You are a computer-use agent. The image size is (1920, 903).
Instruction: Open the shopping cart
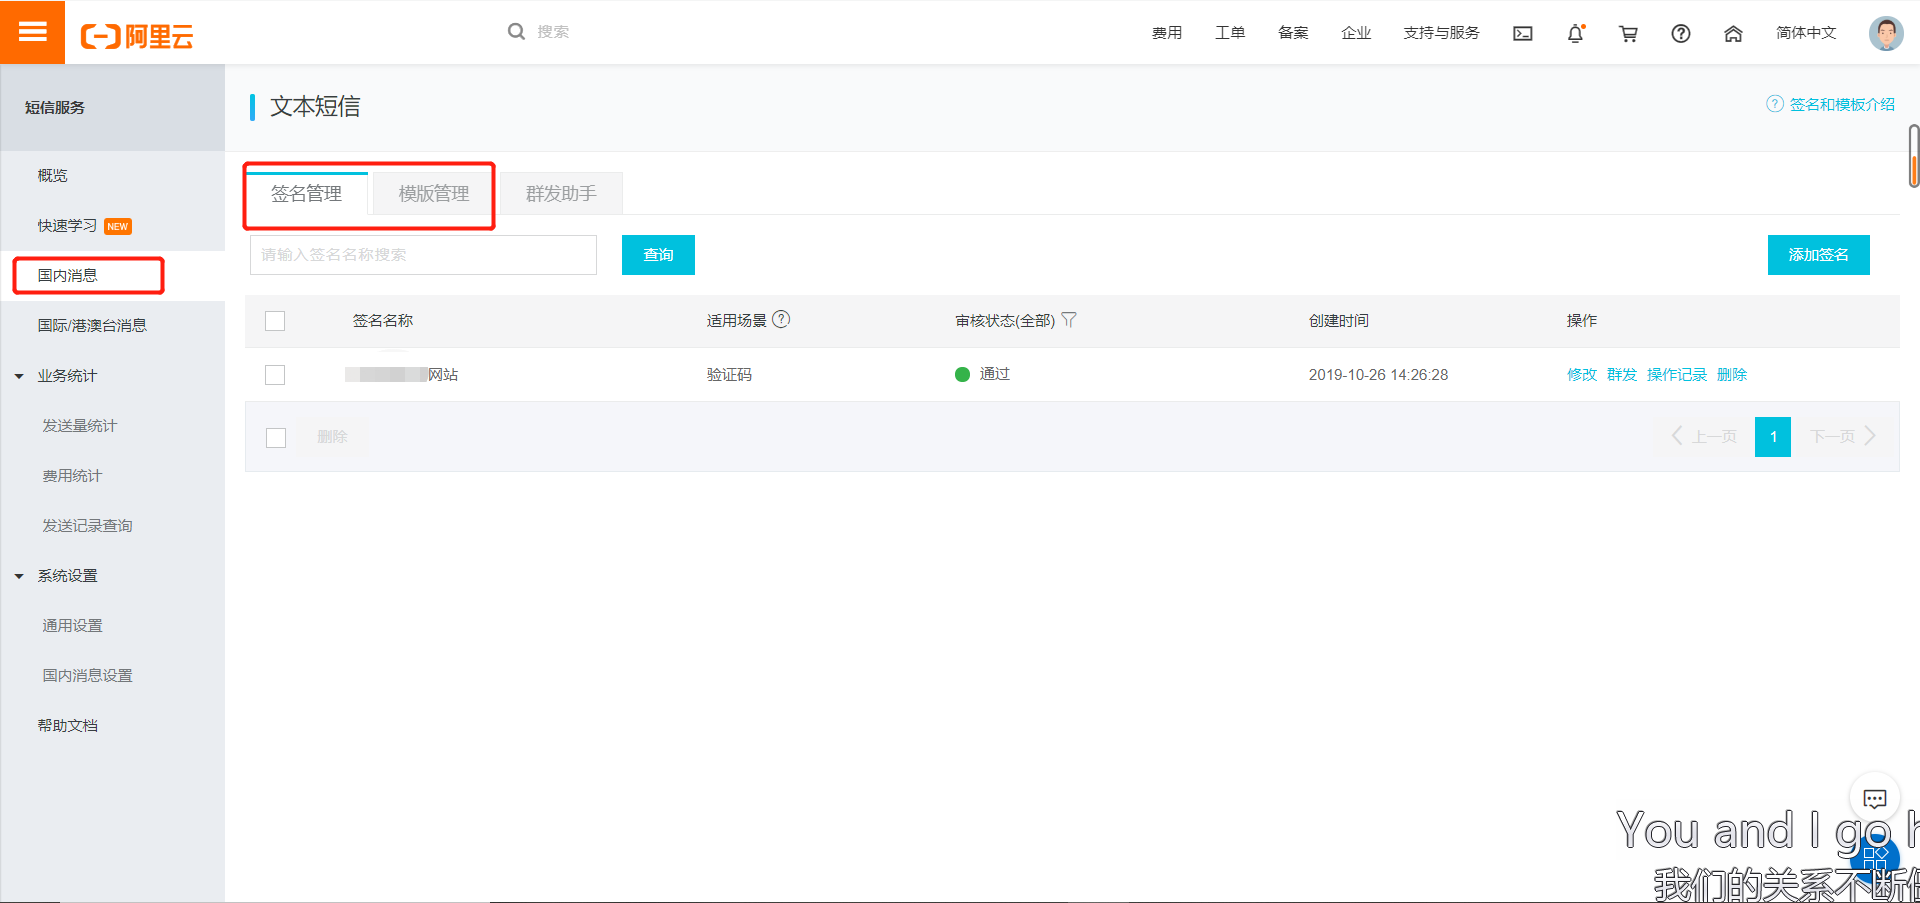pos(1629,34)
